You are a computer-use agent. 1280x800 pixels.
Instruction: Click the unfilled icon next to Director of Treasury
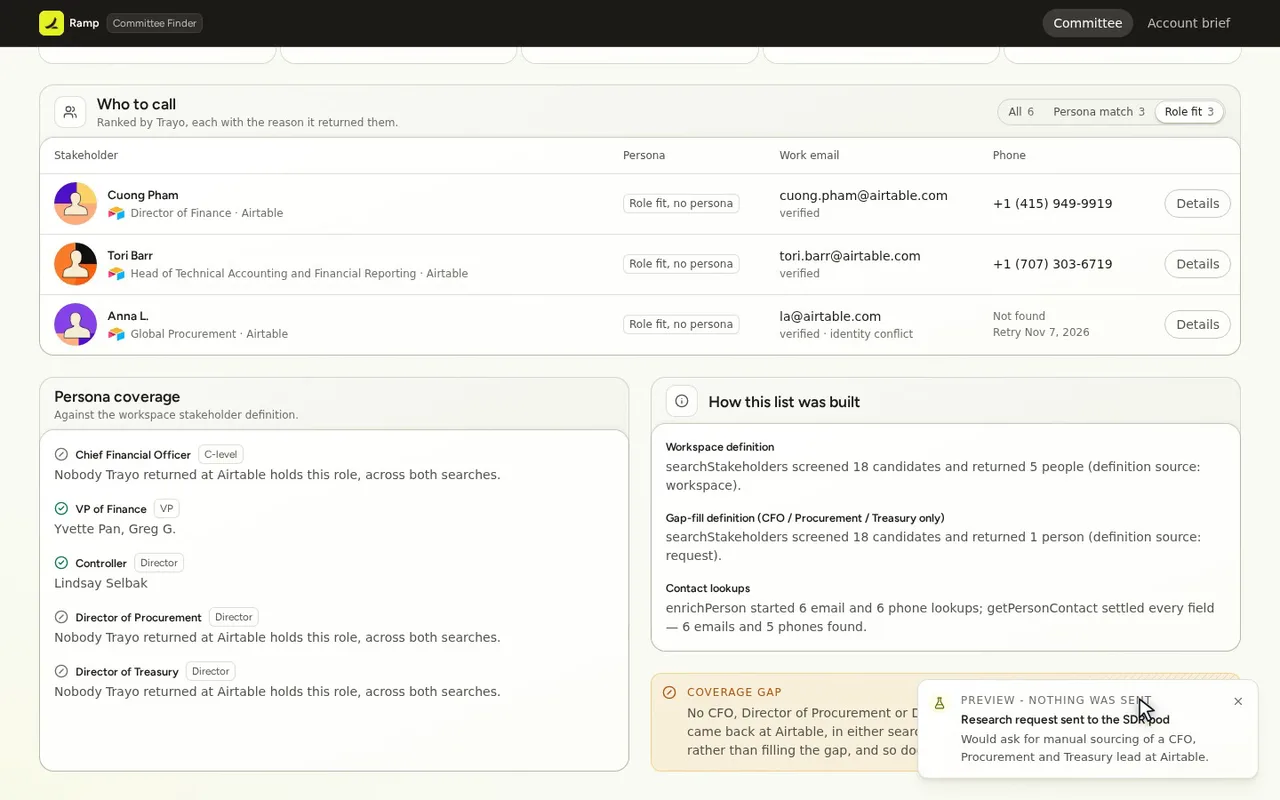click(x=61, y=671)
